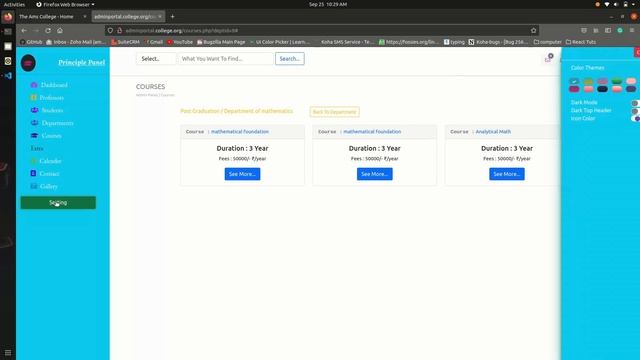This screenshot has height=360, width=640.
Task: Open Gallery from sidebar menu
Action: (x=49, y=186)
